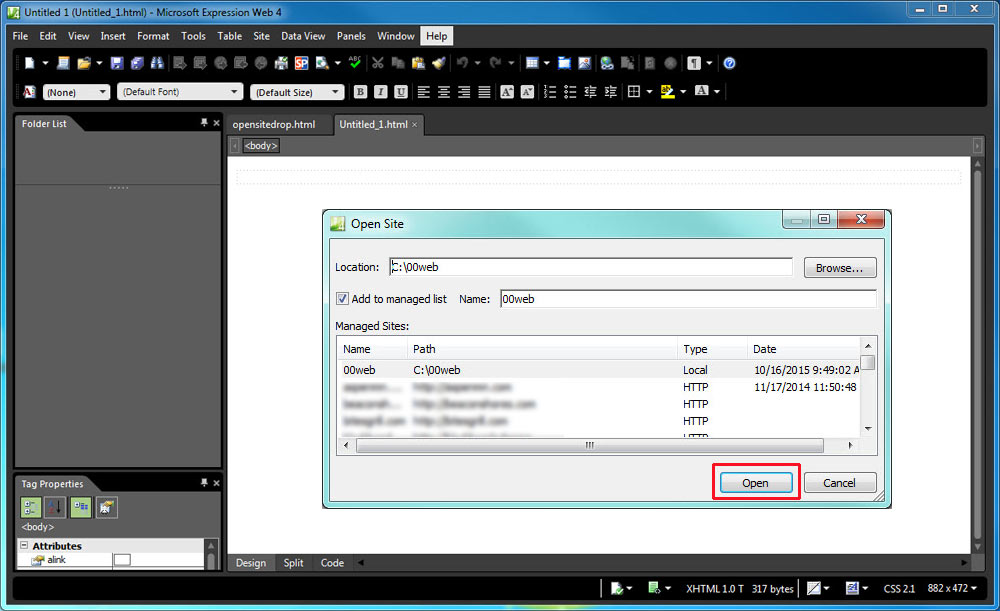Toggle Bold formatting button

[x=360, y=92]
